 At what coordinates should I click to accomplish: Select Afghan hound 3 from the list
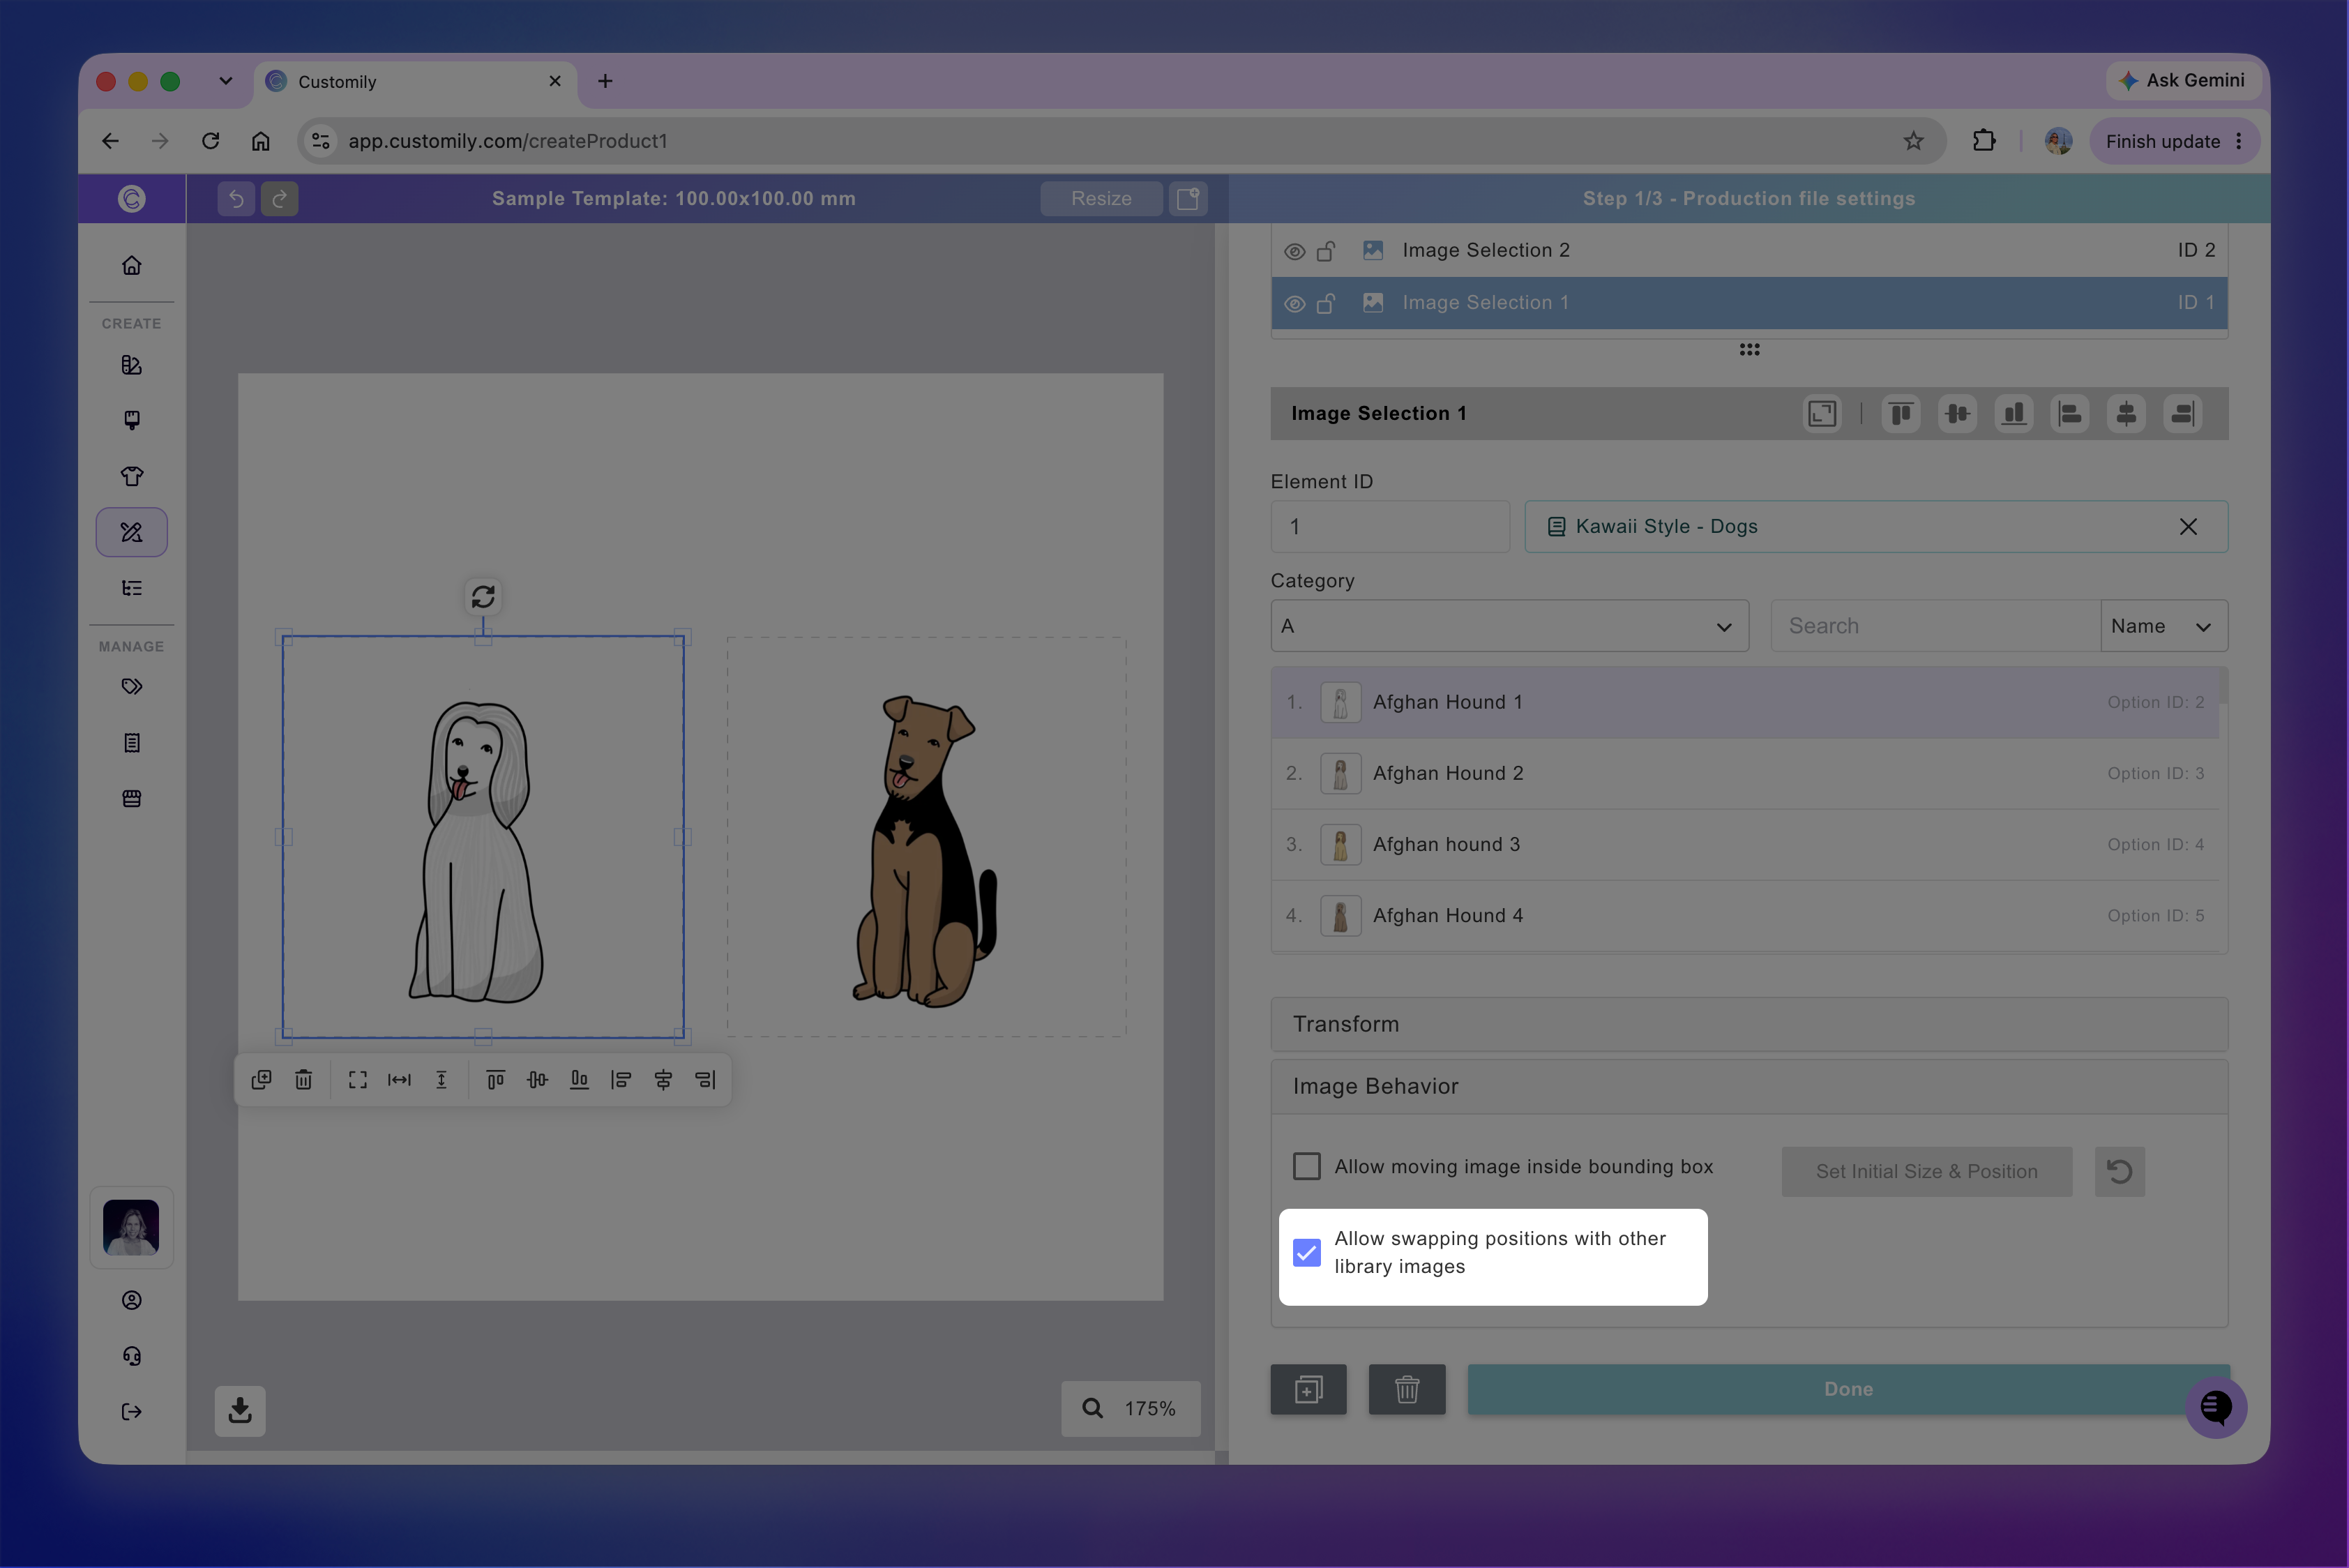click(x=1745, y=845)
